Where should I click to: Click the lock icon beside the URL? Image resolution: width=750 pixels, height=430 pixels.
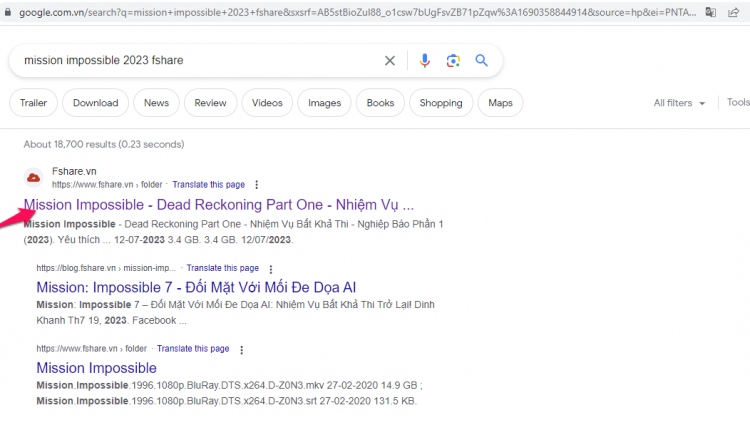[x=8, y=12]
